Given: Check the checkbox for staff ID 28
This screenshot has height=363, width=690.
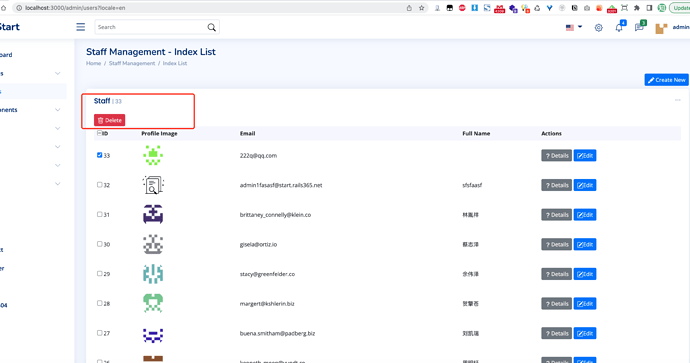Looking at the screenshot, I should coord(99,303).
